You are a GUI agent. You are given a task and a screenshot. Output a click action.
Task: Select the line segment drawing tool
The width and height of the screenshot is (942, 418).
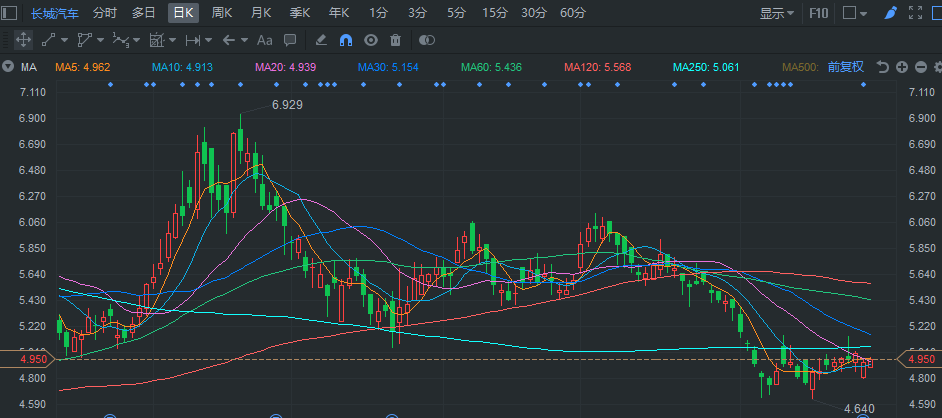click(x=48, y=40)
